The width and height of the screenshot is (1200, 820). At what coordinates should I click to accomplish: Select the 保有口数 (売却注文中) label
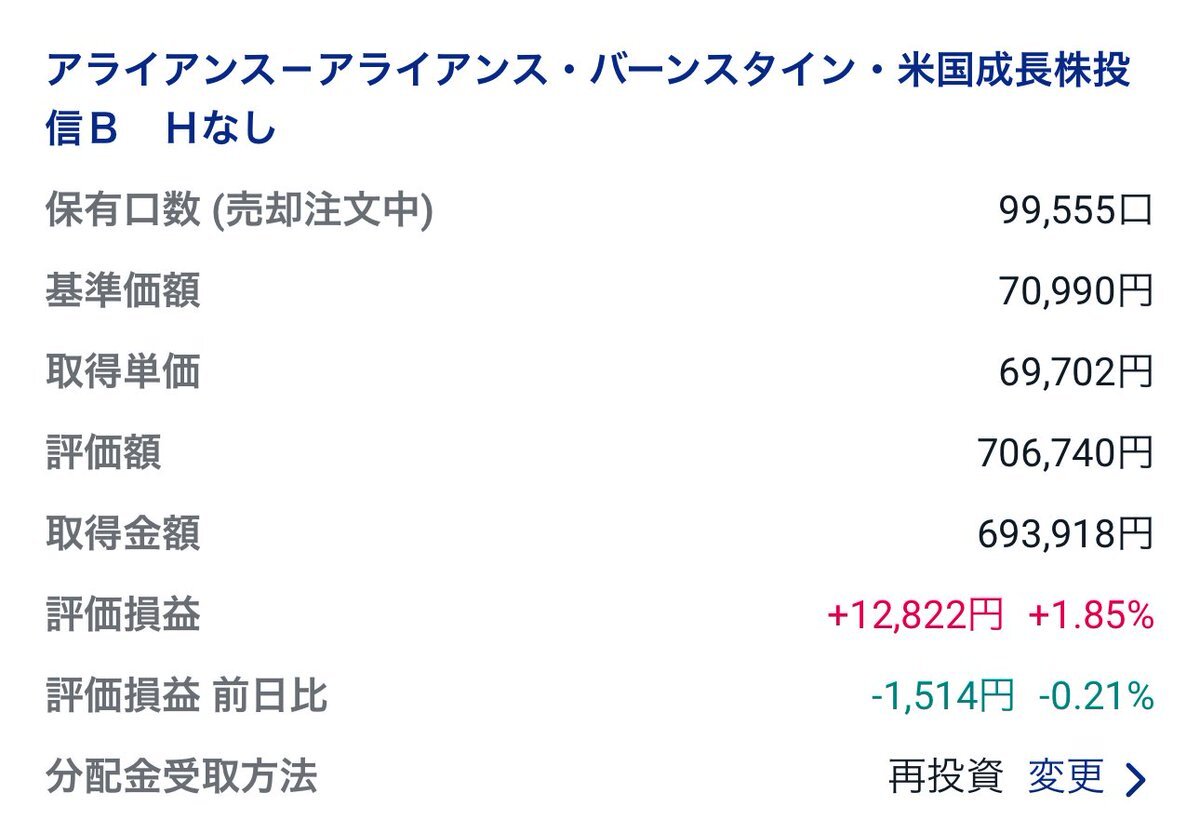point(239,210)
